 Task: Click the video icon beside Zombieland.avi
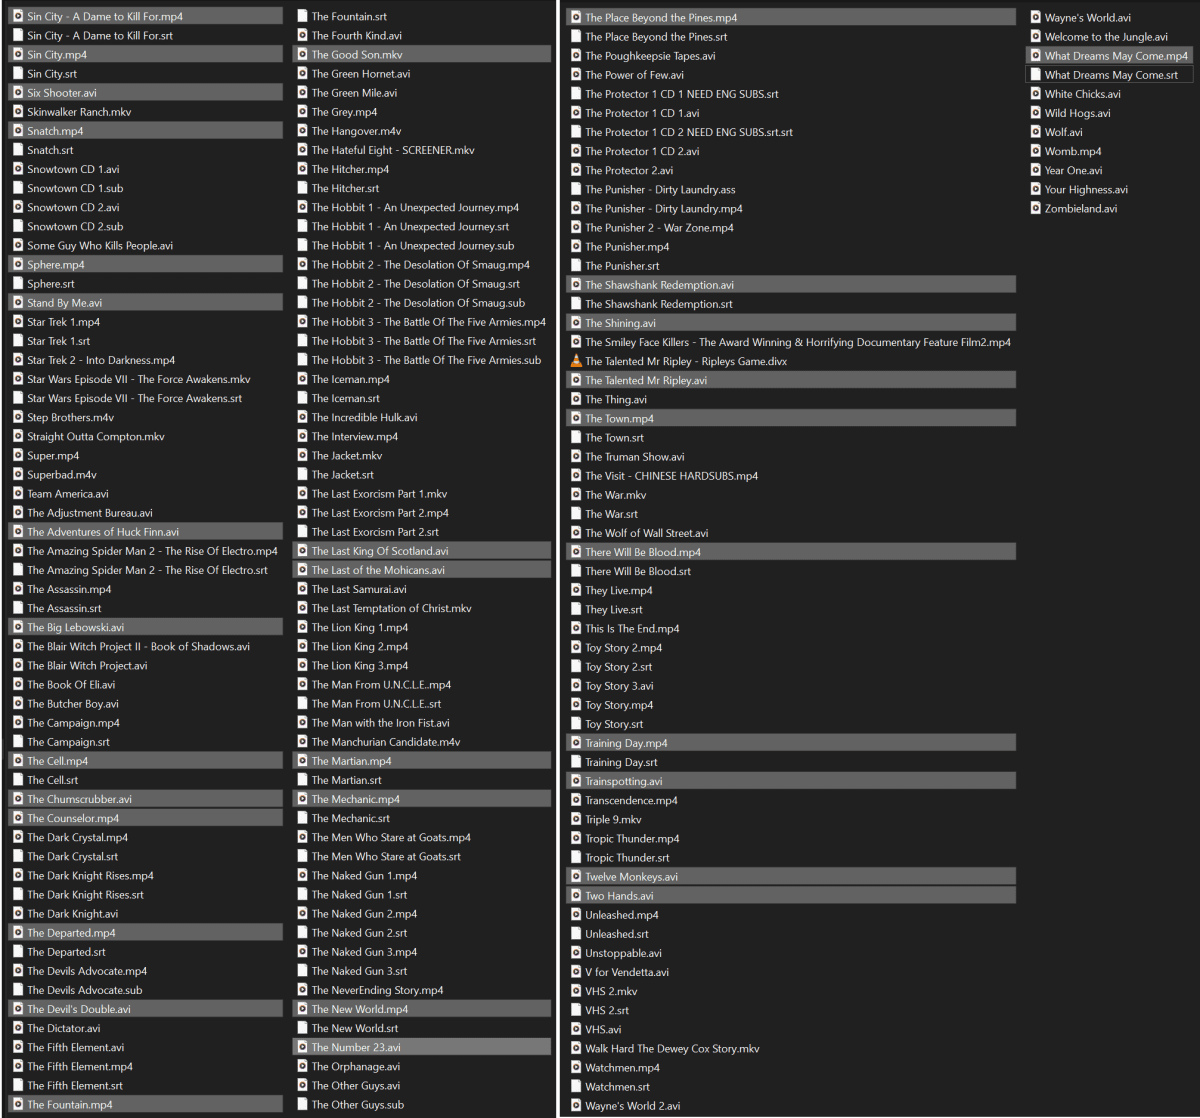tap(1036, 208)
